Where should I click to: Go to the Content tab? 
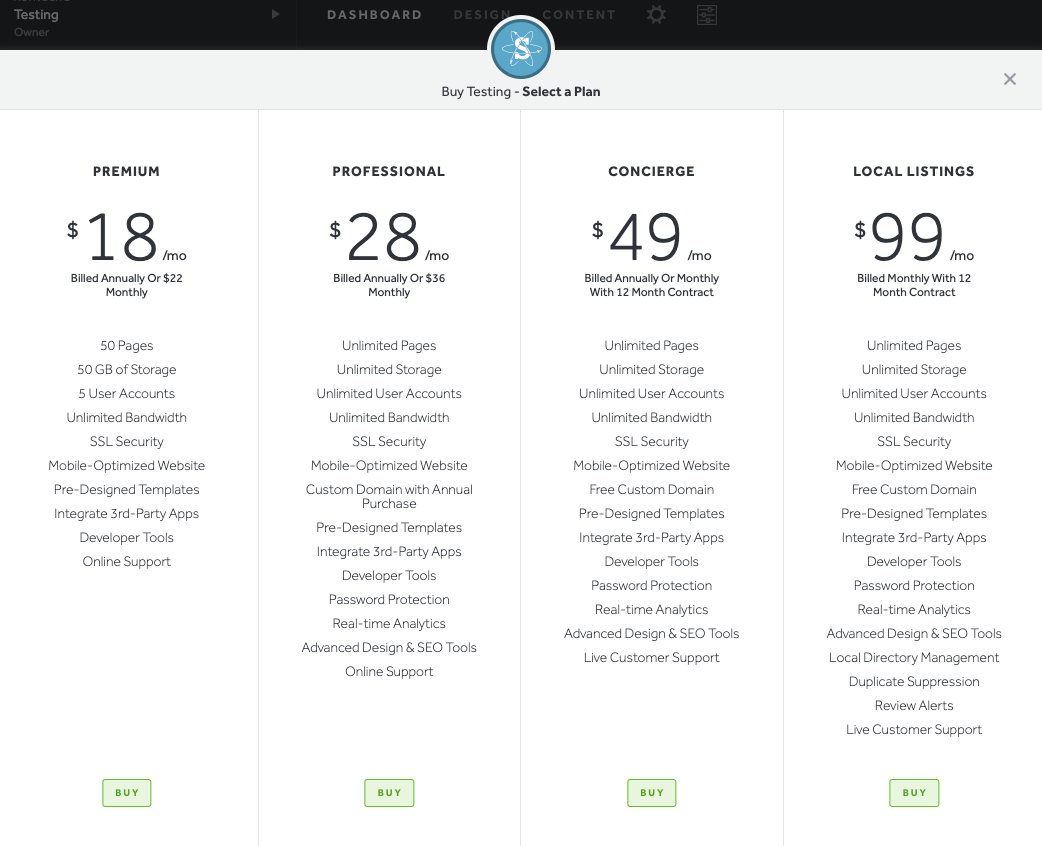click(579, 15)
